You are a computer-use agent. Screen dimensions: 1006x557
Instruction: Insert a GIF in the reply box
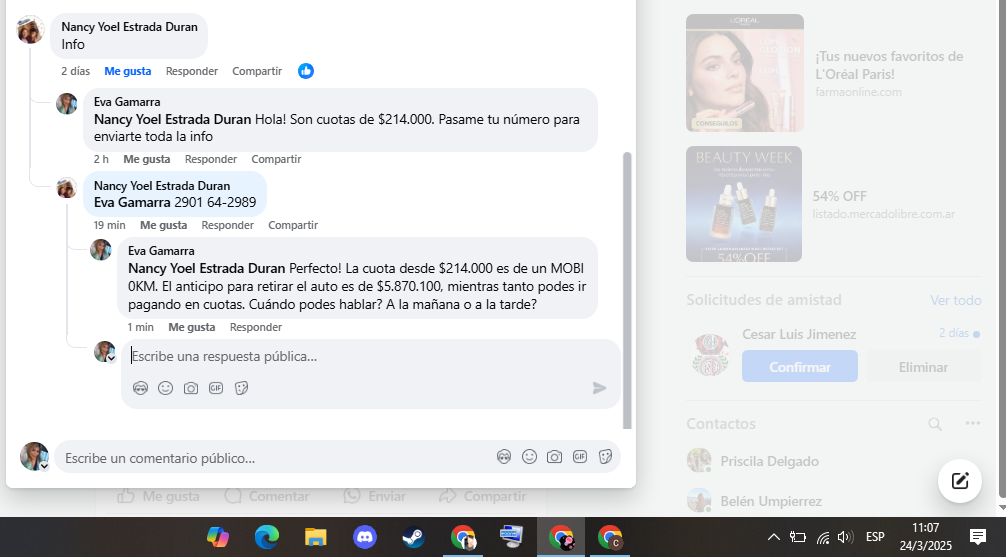coord(215,388)
